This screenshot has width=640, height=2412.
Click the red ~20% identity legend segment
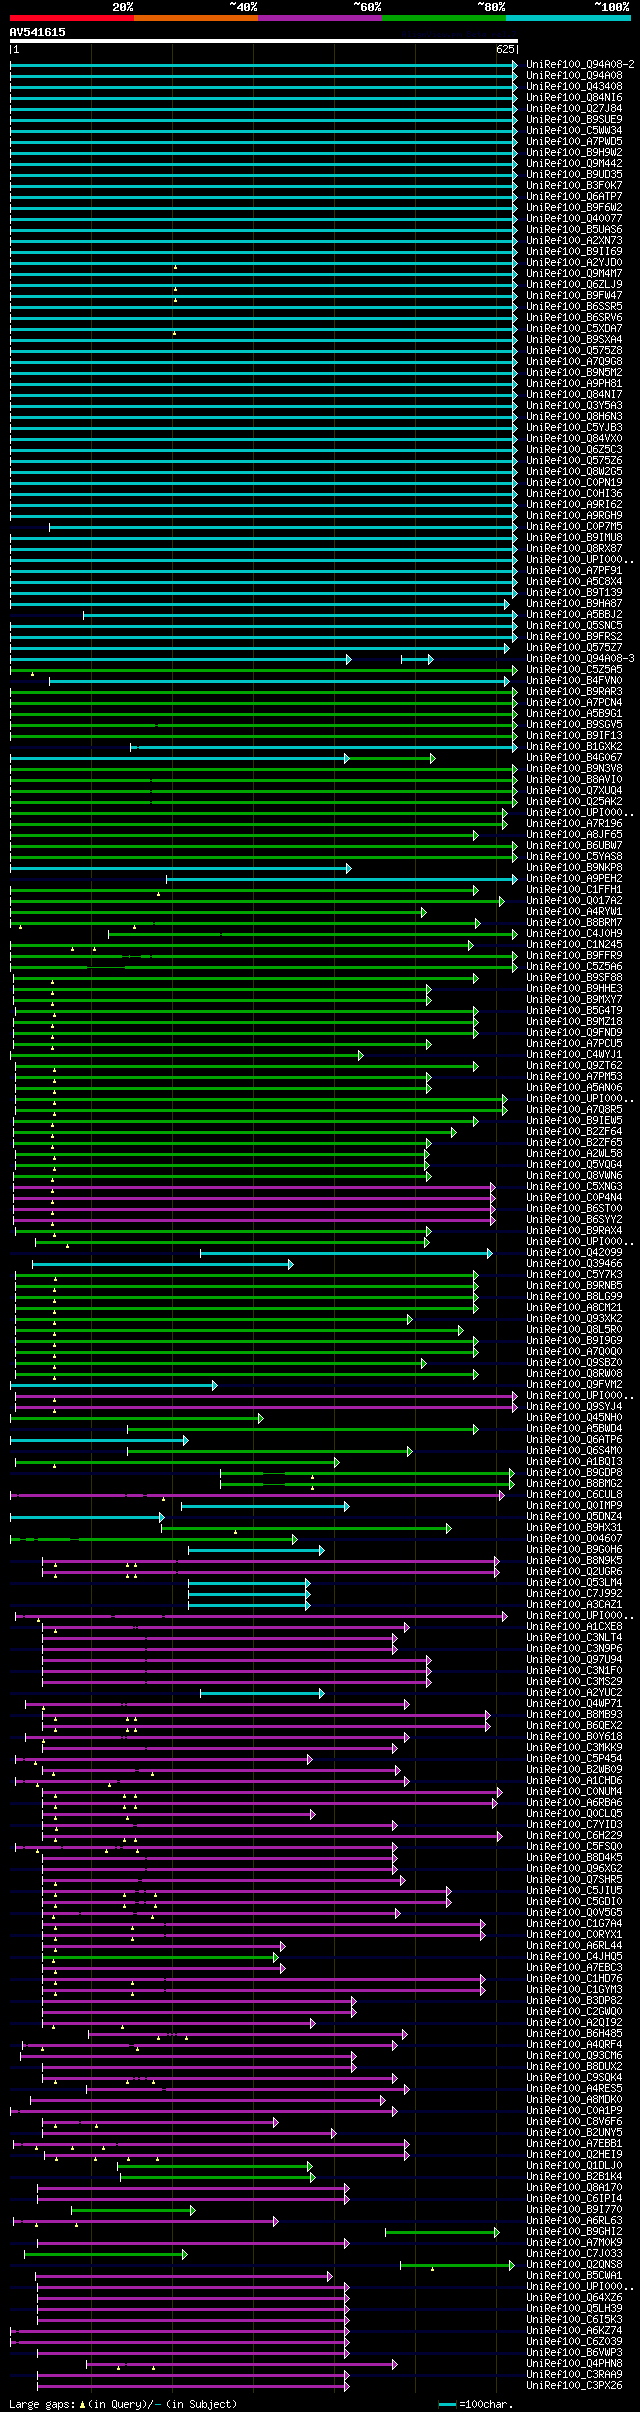pyautogui.click(x=71, y=18)
